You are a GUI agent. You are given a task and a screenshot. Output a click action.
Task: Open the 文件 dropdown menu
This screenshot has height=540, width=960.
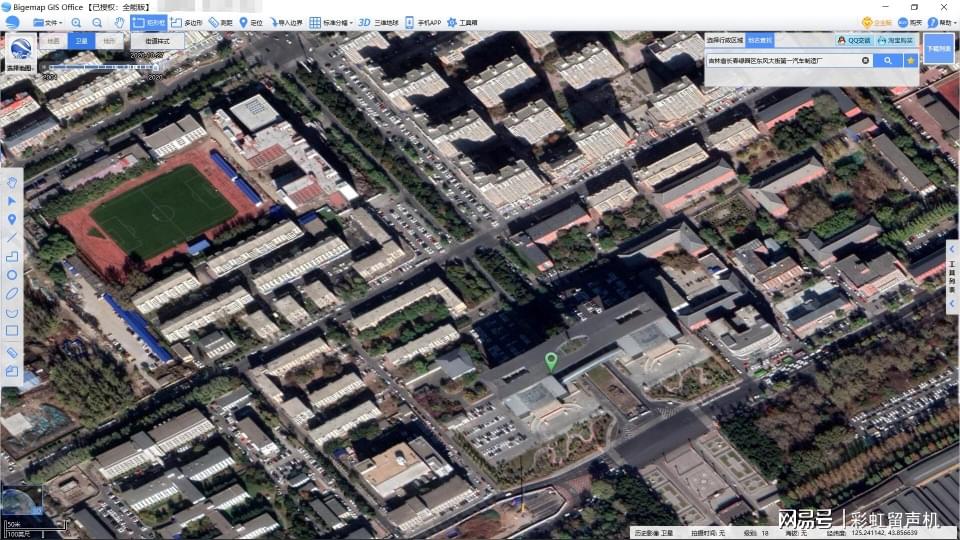click(46, 22)
